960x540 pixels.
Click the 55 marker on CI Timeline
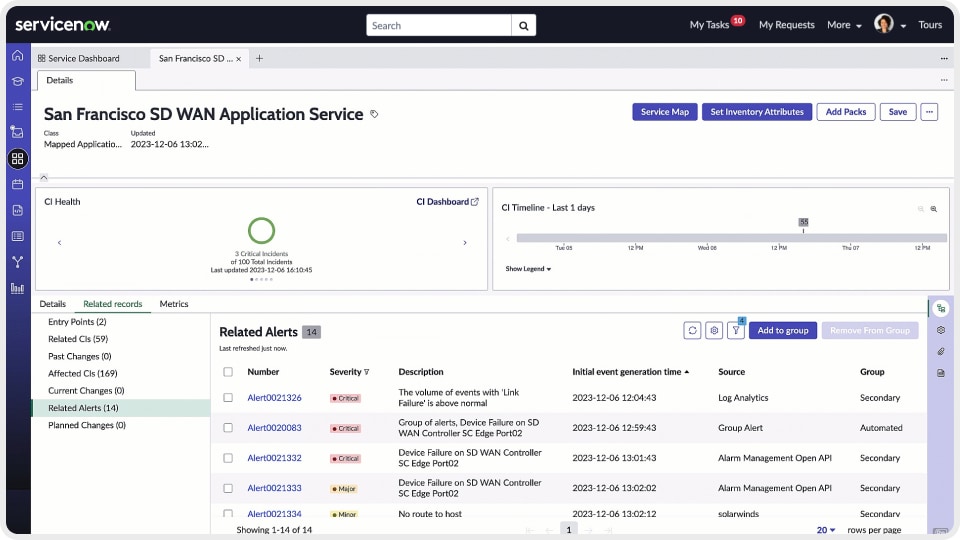(803, 222)
